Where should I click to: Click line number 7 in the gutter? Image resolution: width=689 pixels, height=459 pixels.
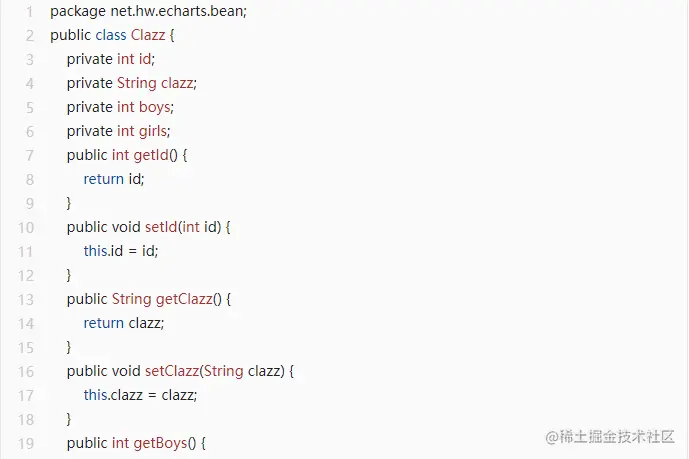tap(30, 155)
